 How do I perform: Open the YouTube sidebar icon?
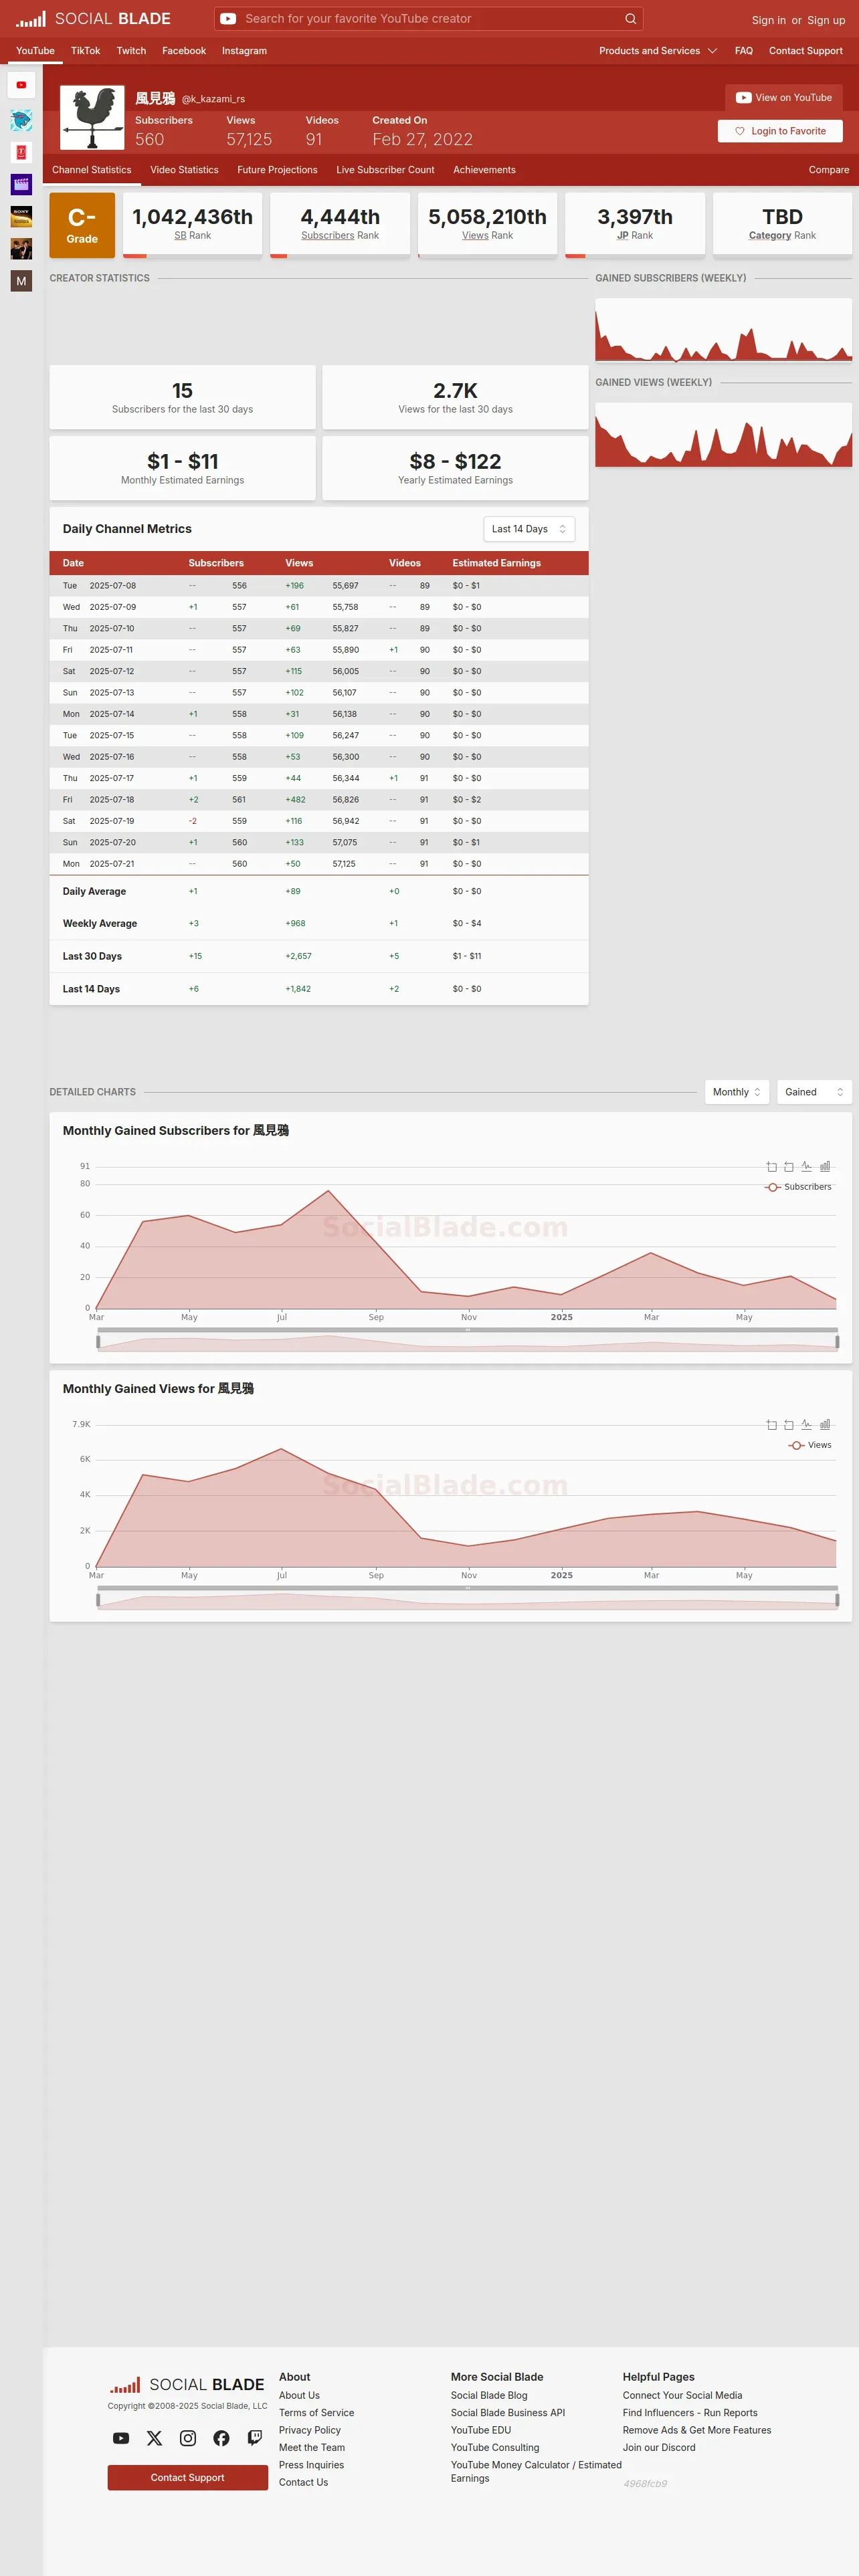click(21, 85)
